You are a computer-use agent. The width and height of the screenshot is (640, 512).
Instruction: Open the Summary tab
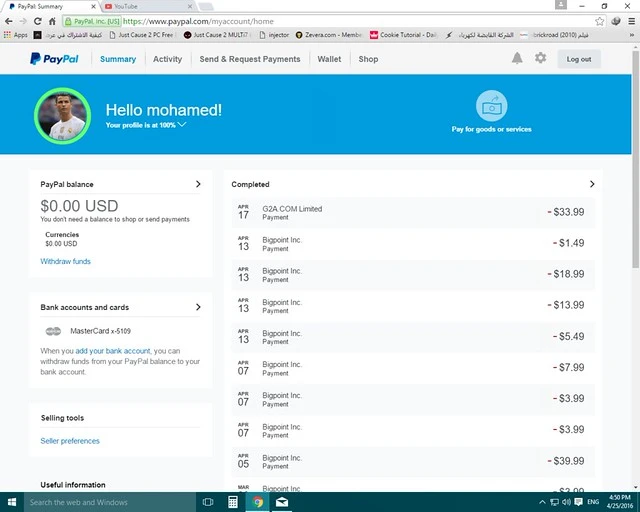click(118, 59)
